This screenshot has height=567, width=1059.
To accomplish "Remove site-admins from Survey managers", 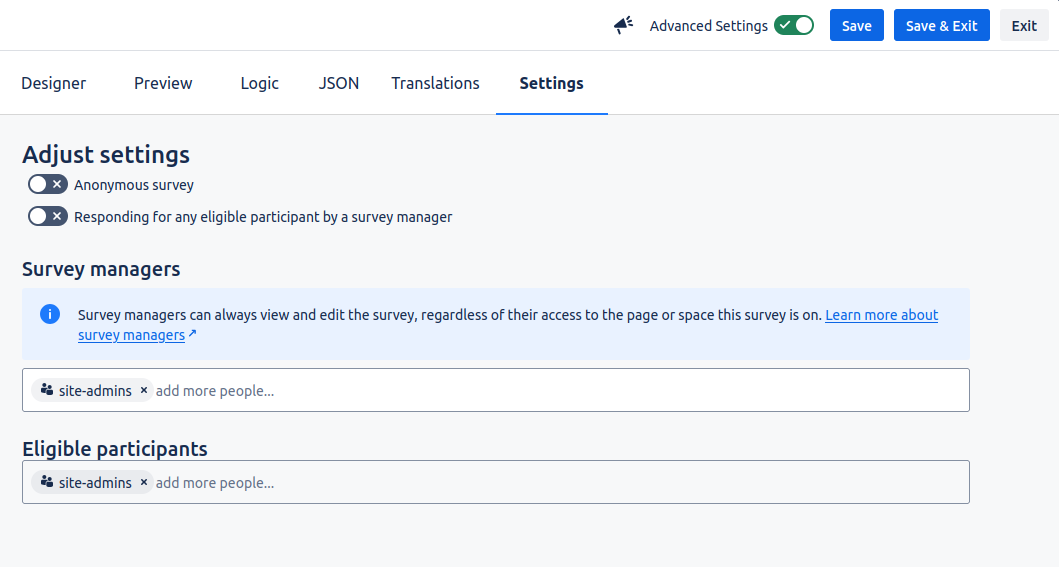I will coord(144,391).
